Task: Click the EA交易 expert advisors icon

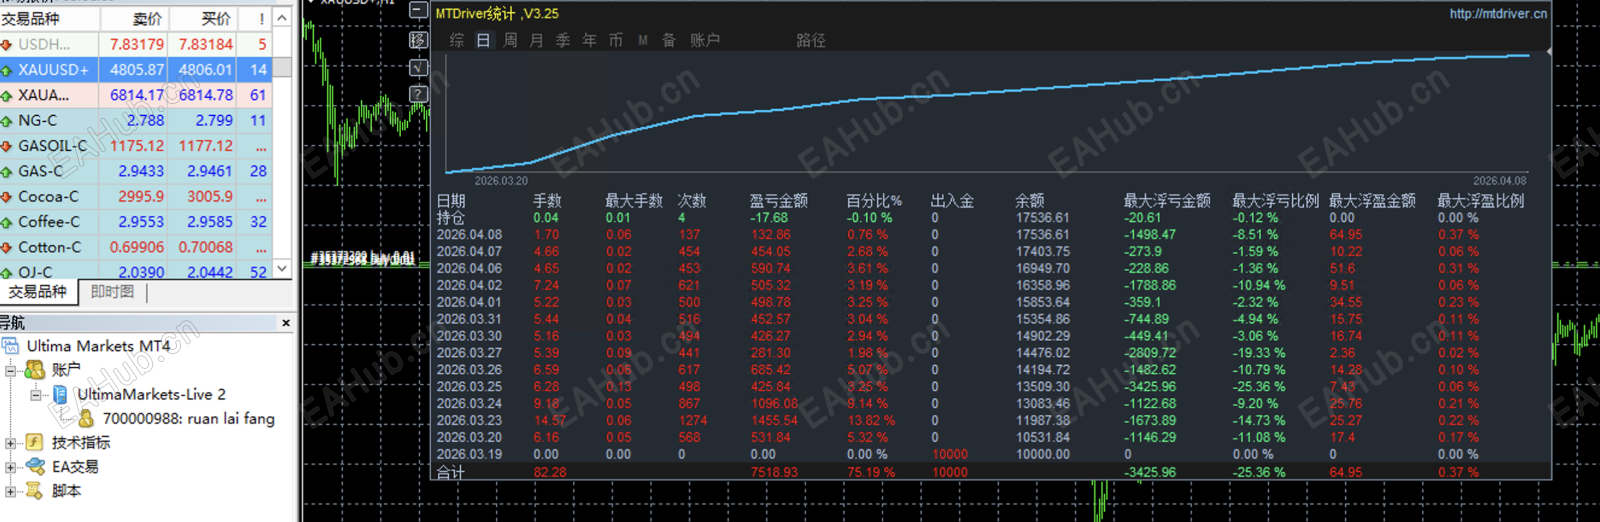Action: [x=35, y=466]
